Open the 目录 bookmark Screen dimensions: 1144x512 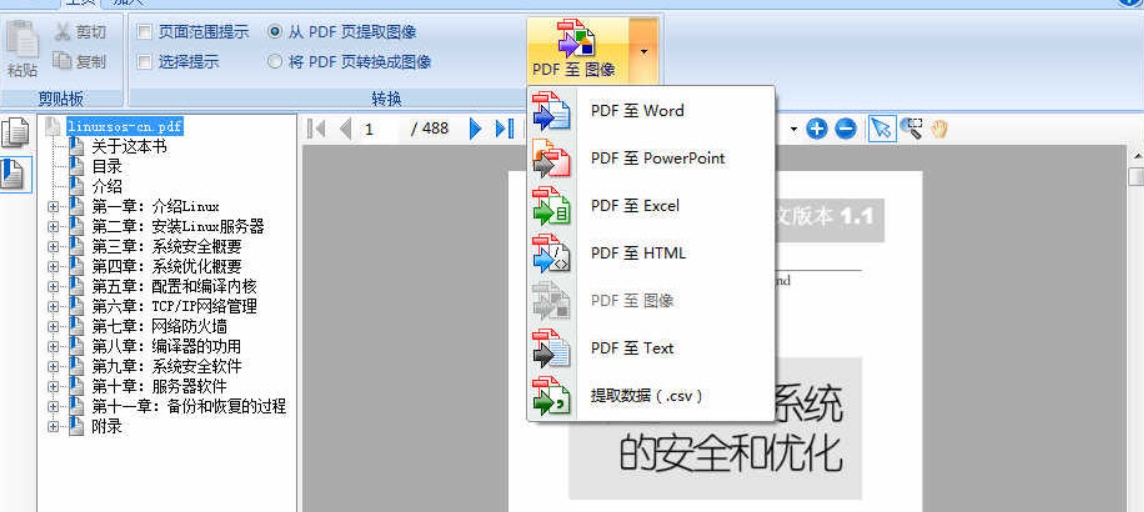(x=107, y=167)
